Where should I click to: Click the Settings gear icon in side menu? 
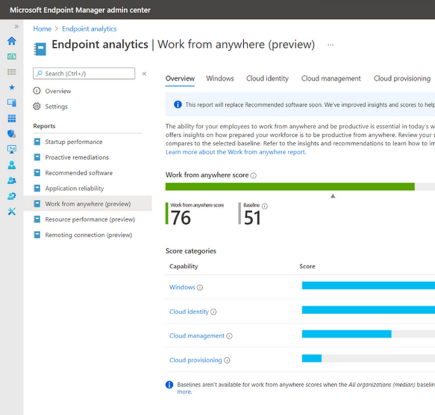click(x=37, y=106)
